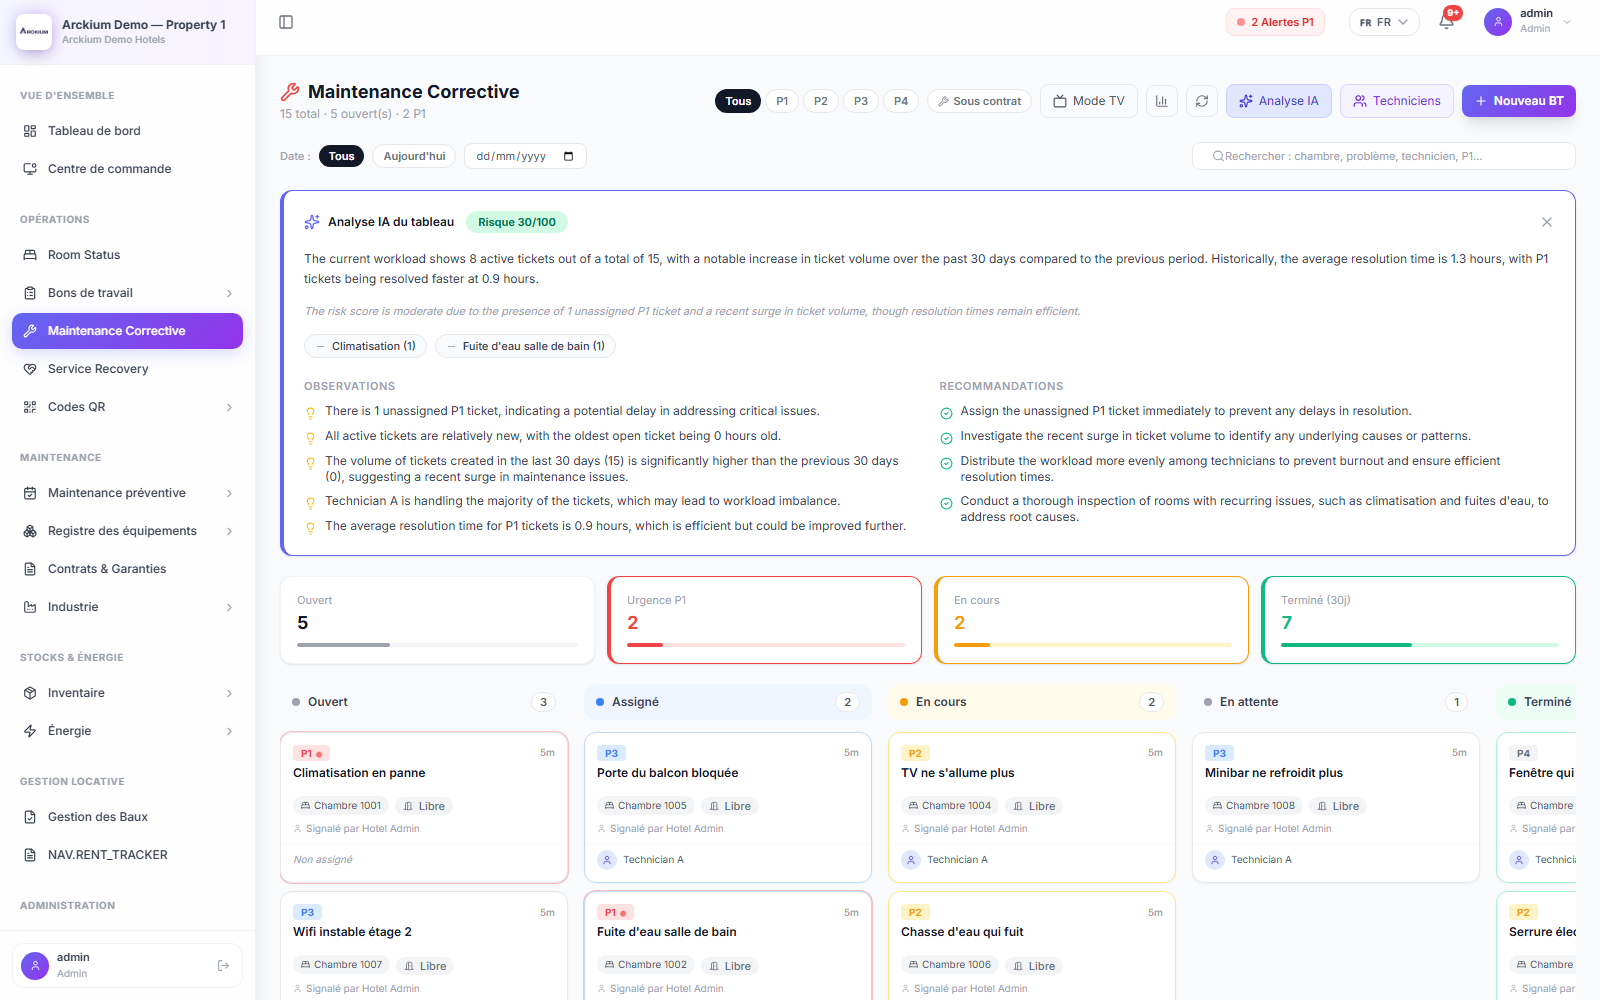Filter by P3 priority
This screenshot has height=1000, width=1600.
pos(861,101)
